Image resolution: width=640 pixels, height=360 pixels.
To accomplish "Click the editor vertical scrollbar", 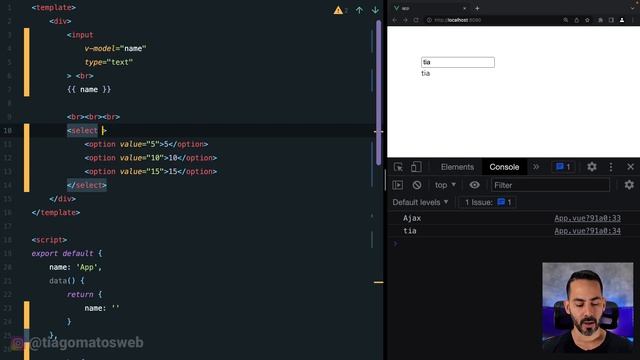I will (378, 93).
